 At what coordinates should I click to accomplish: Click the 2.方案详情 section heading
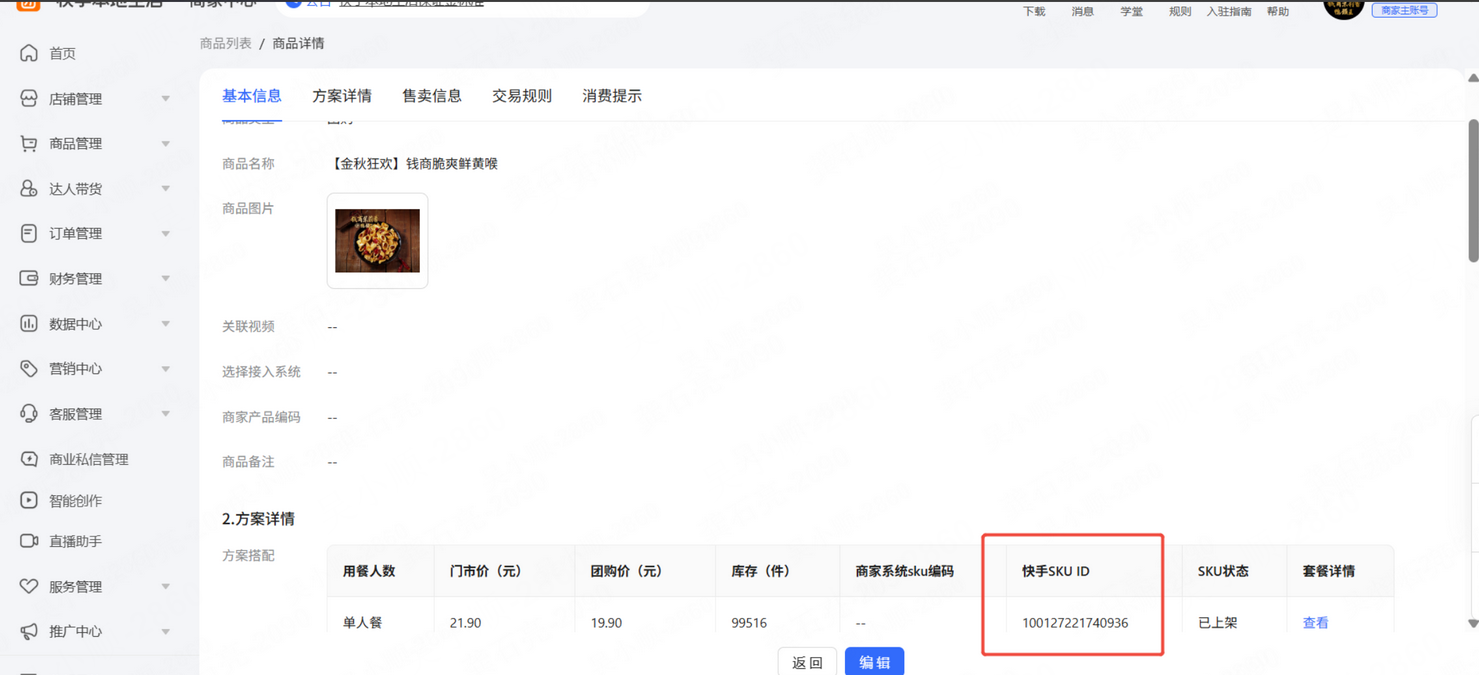[x=258, y=518]
